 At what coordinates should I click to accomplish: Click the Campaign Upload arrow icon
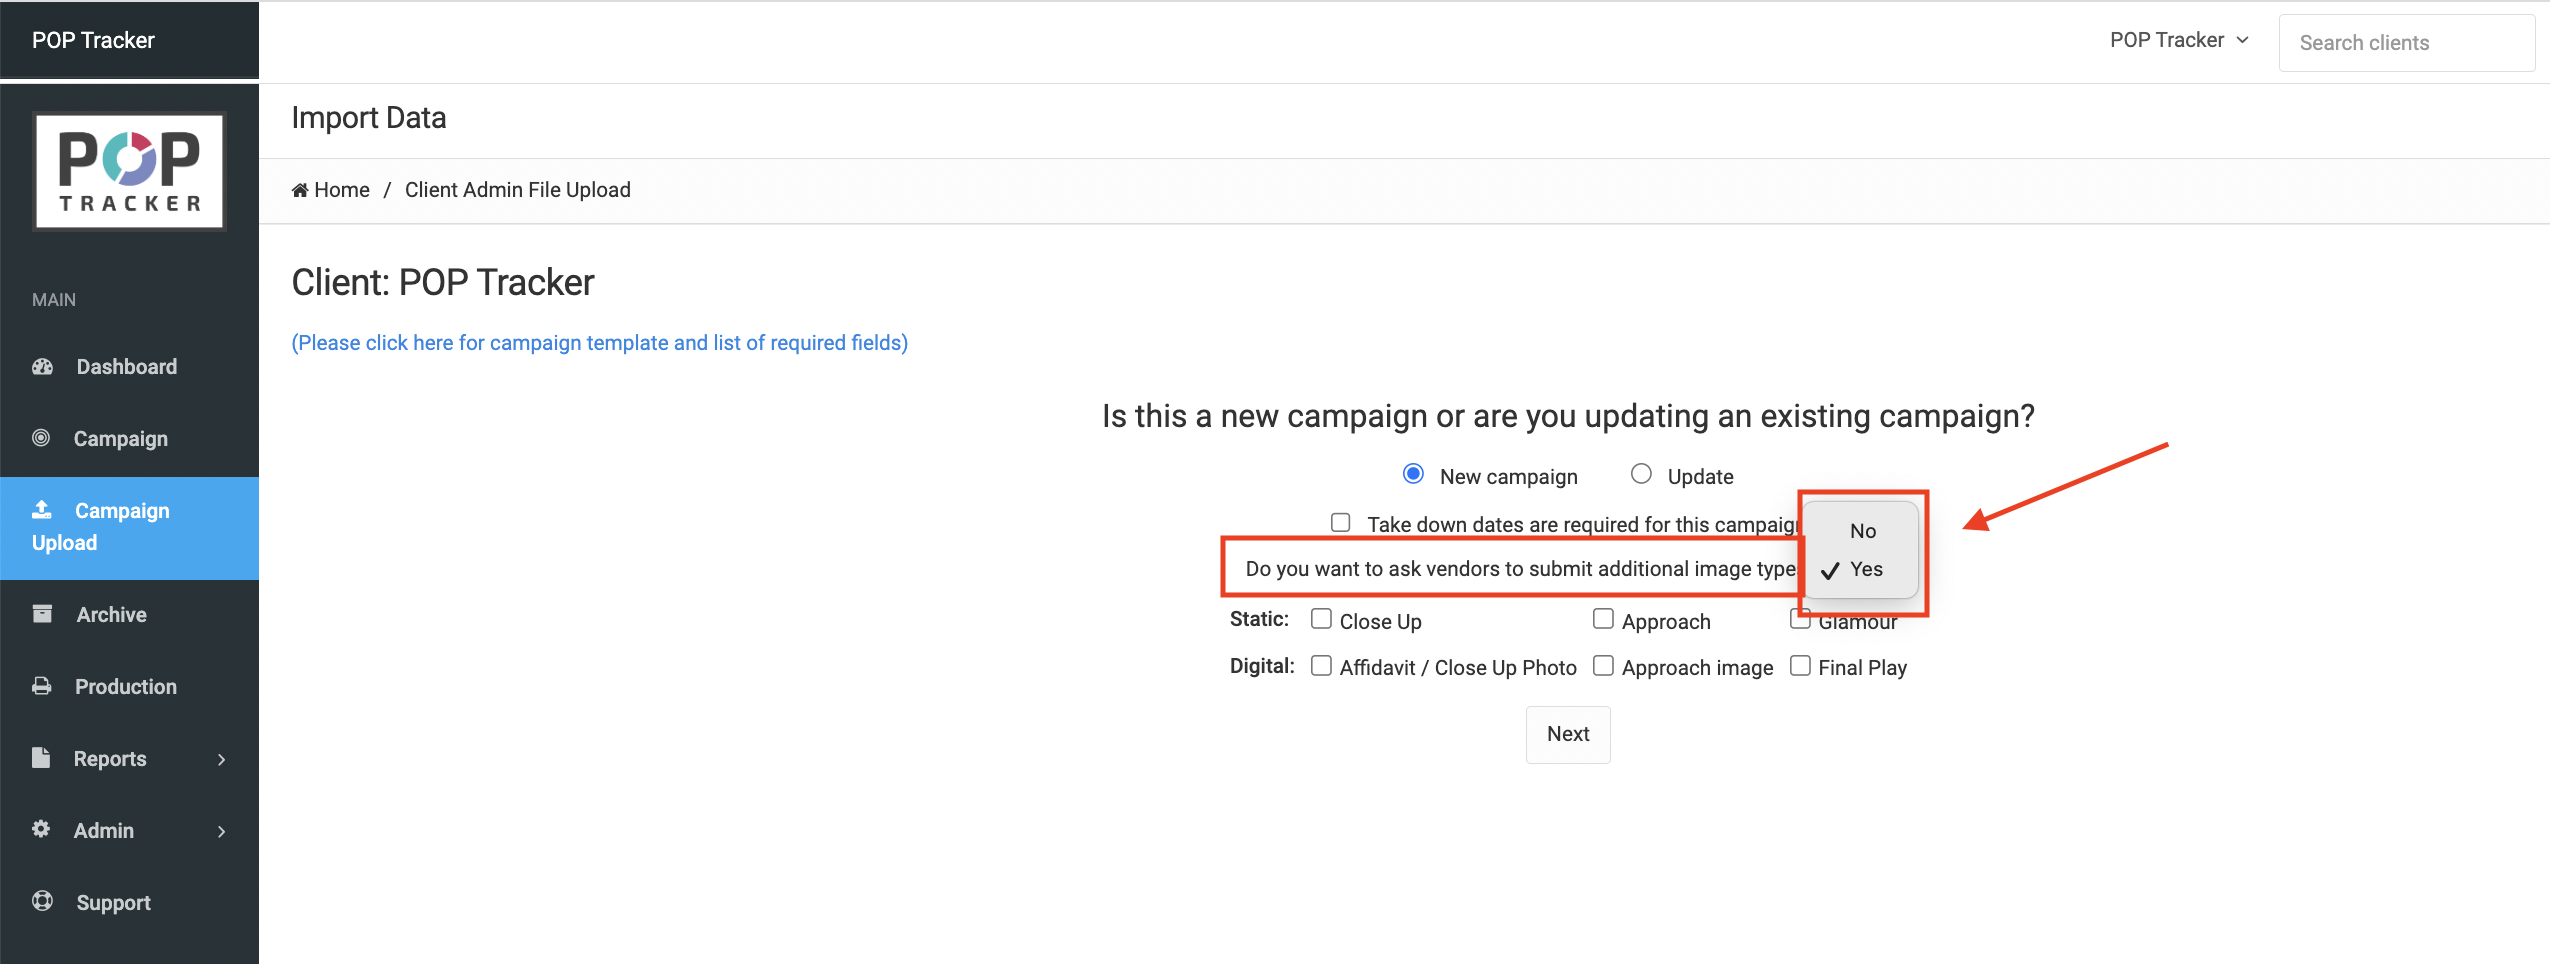tap(42, 510)
